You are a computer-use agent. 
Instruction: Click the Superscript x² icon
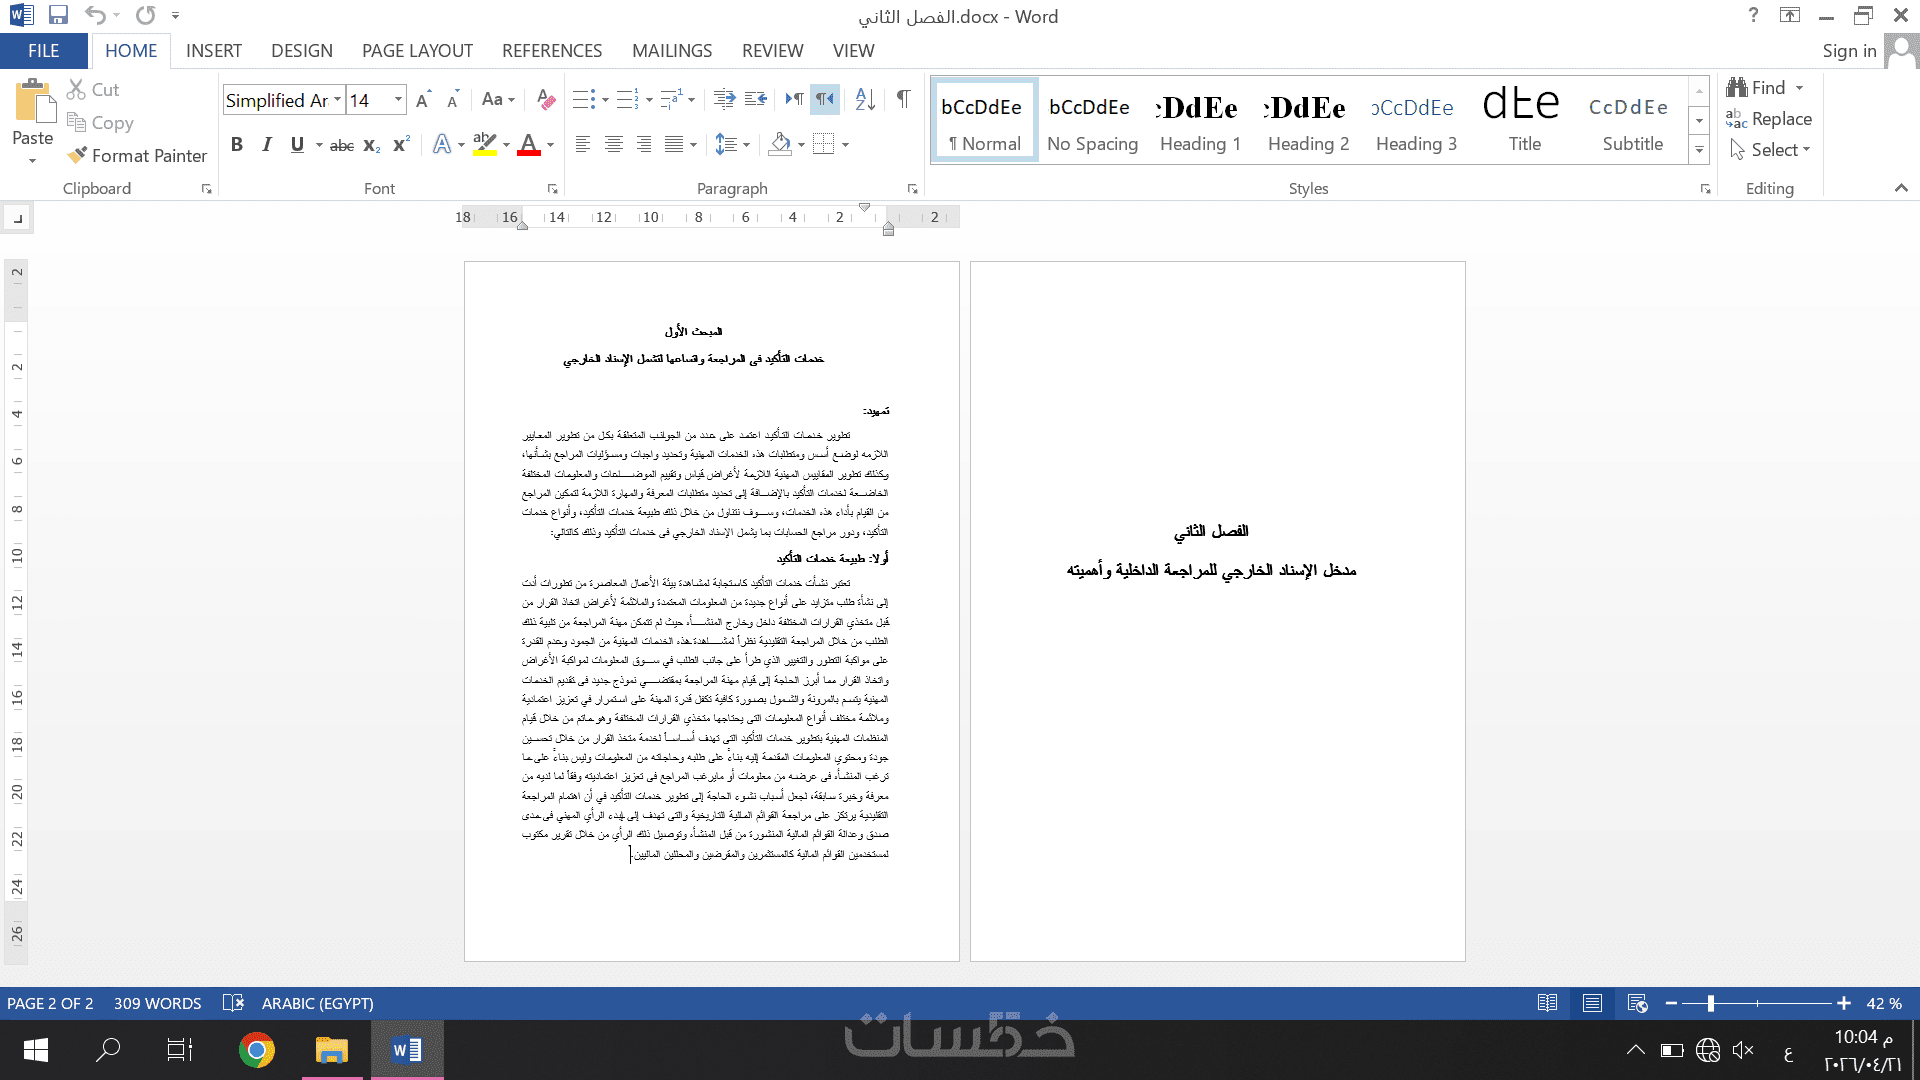(401, 145)
